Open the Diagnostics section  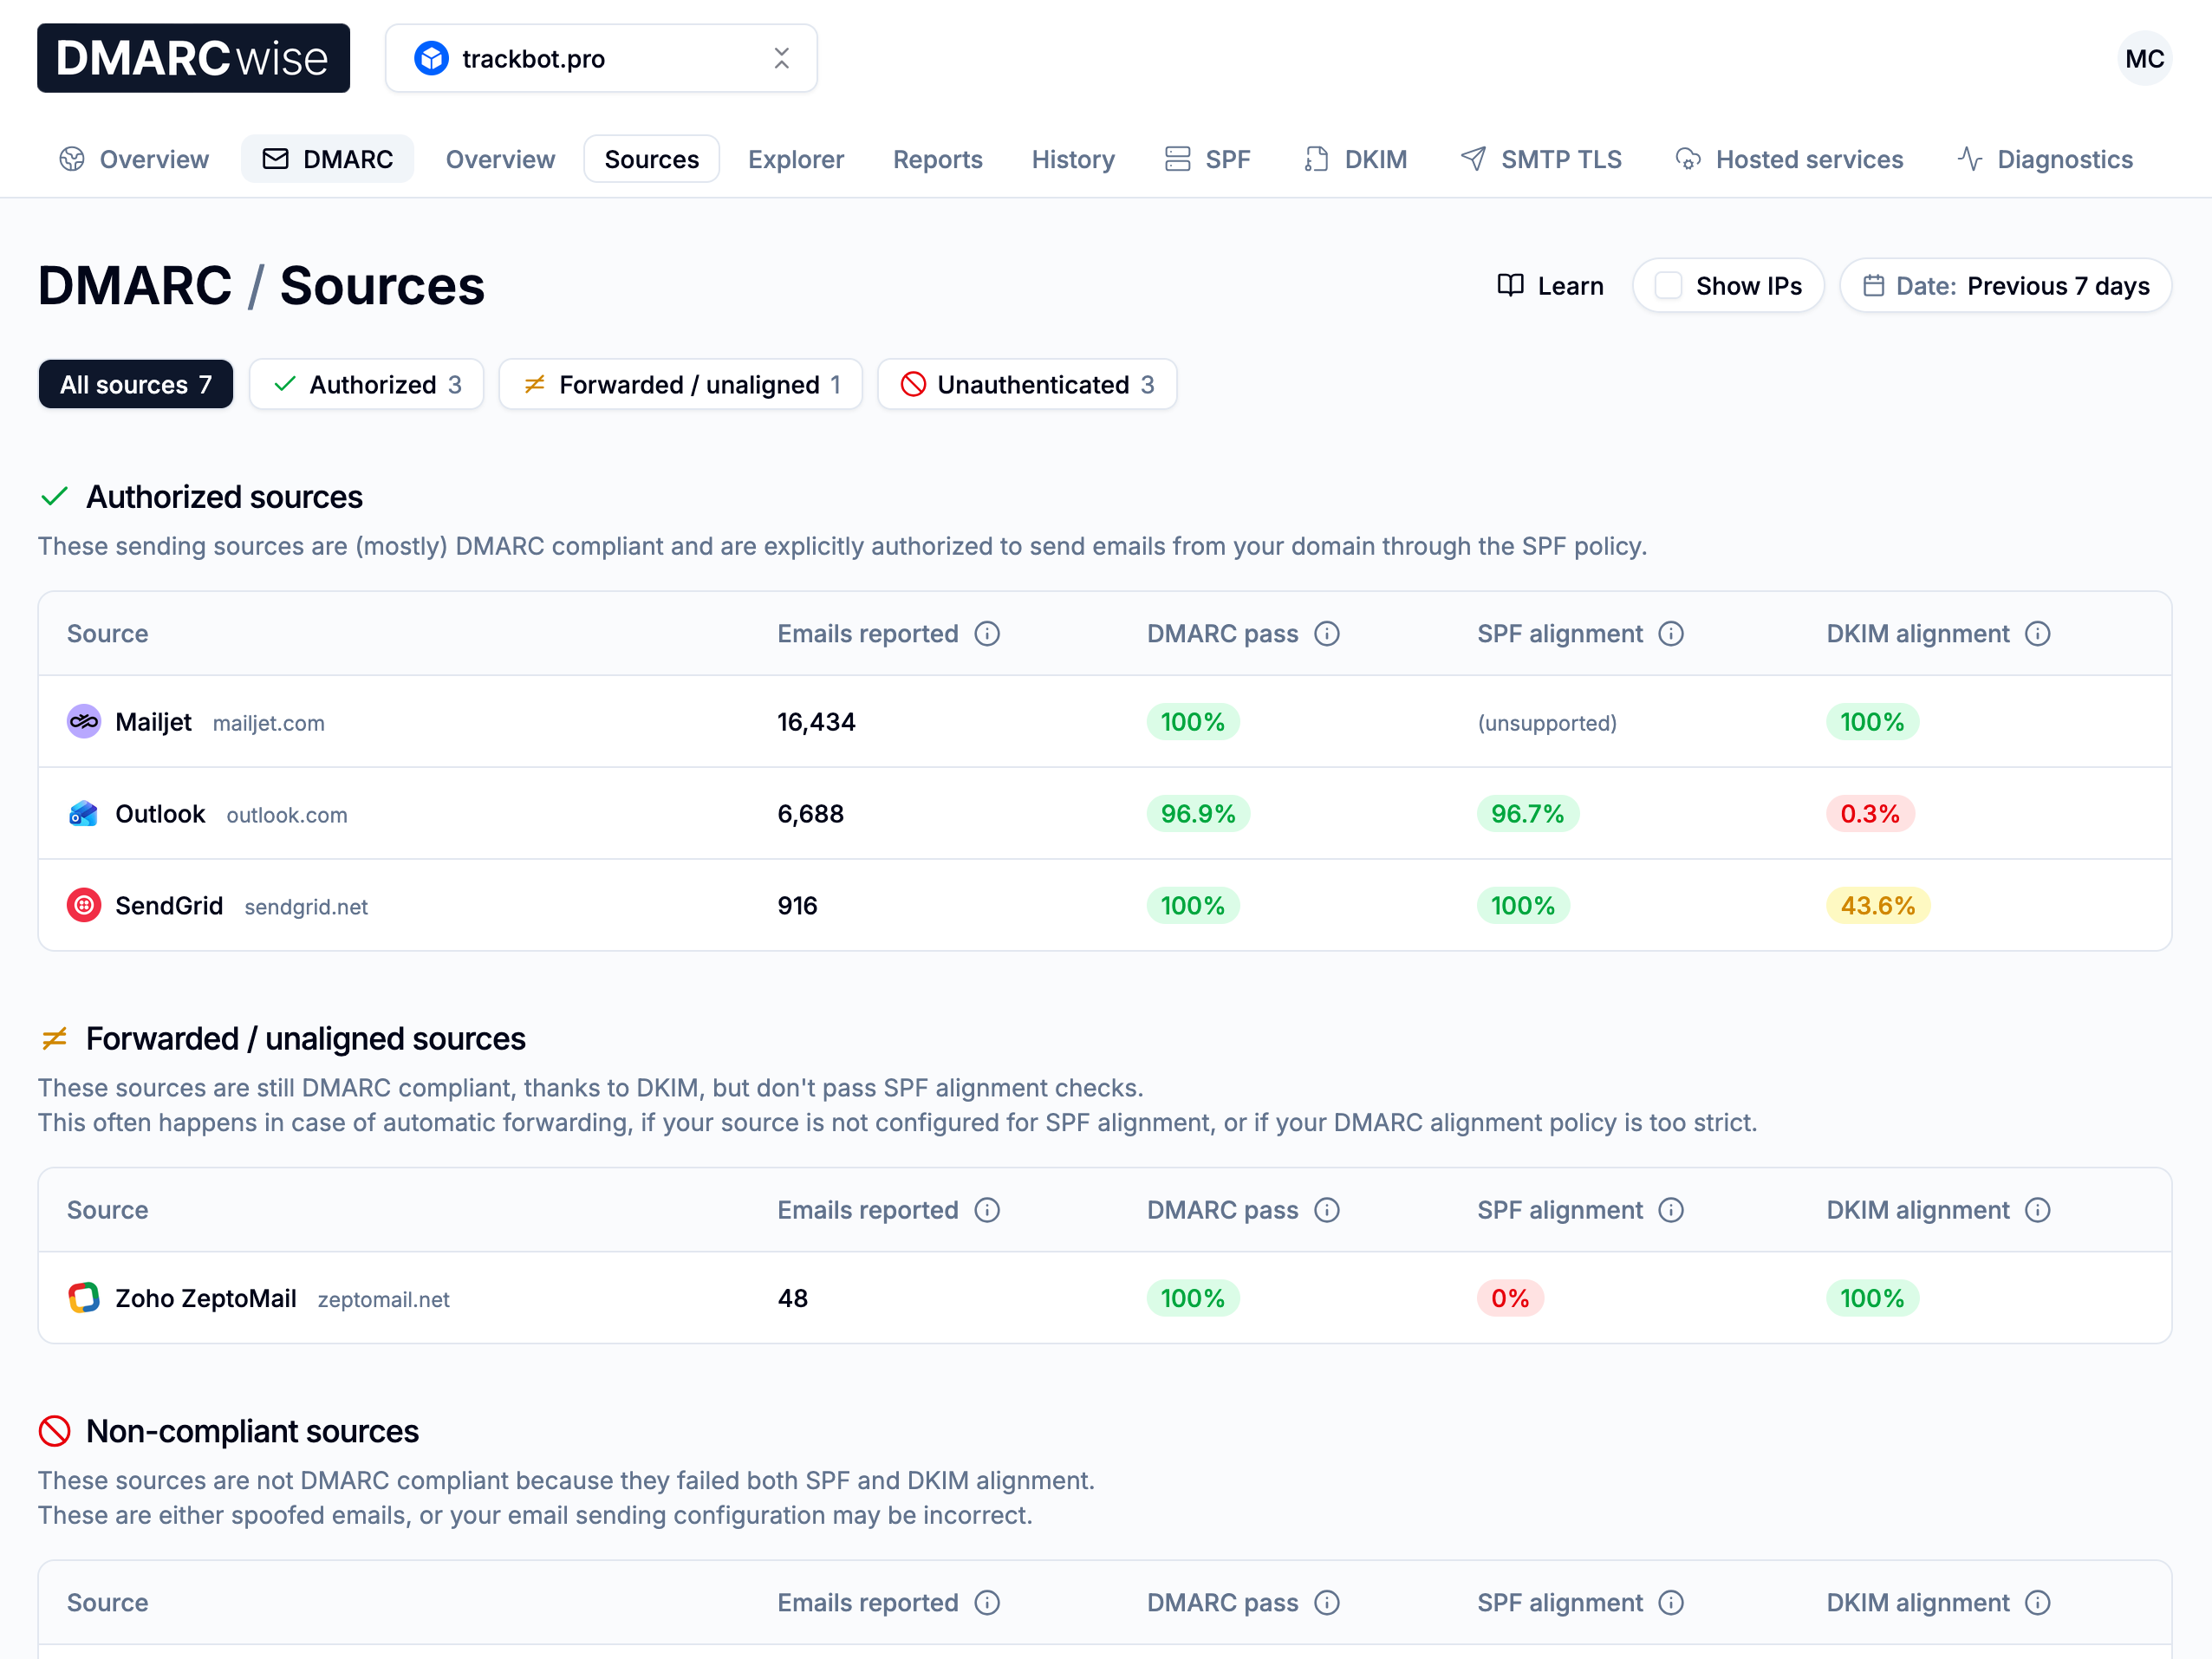(x=2045, y=159)
